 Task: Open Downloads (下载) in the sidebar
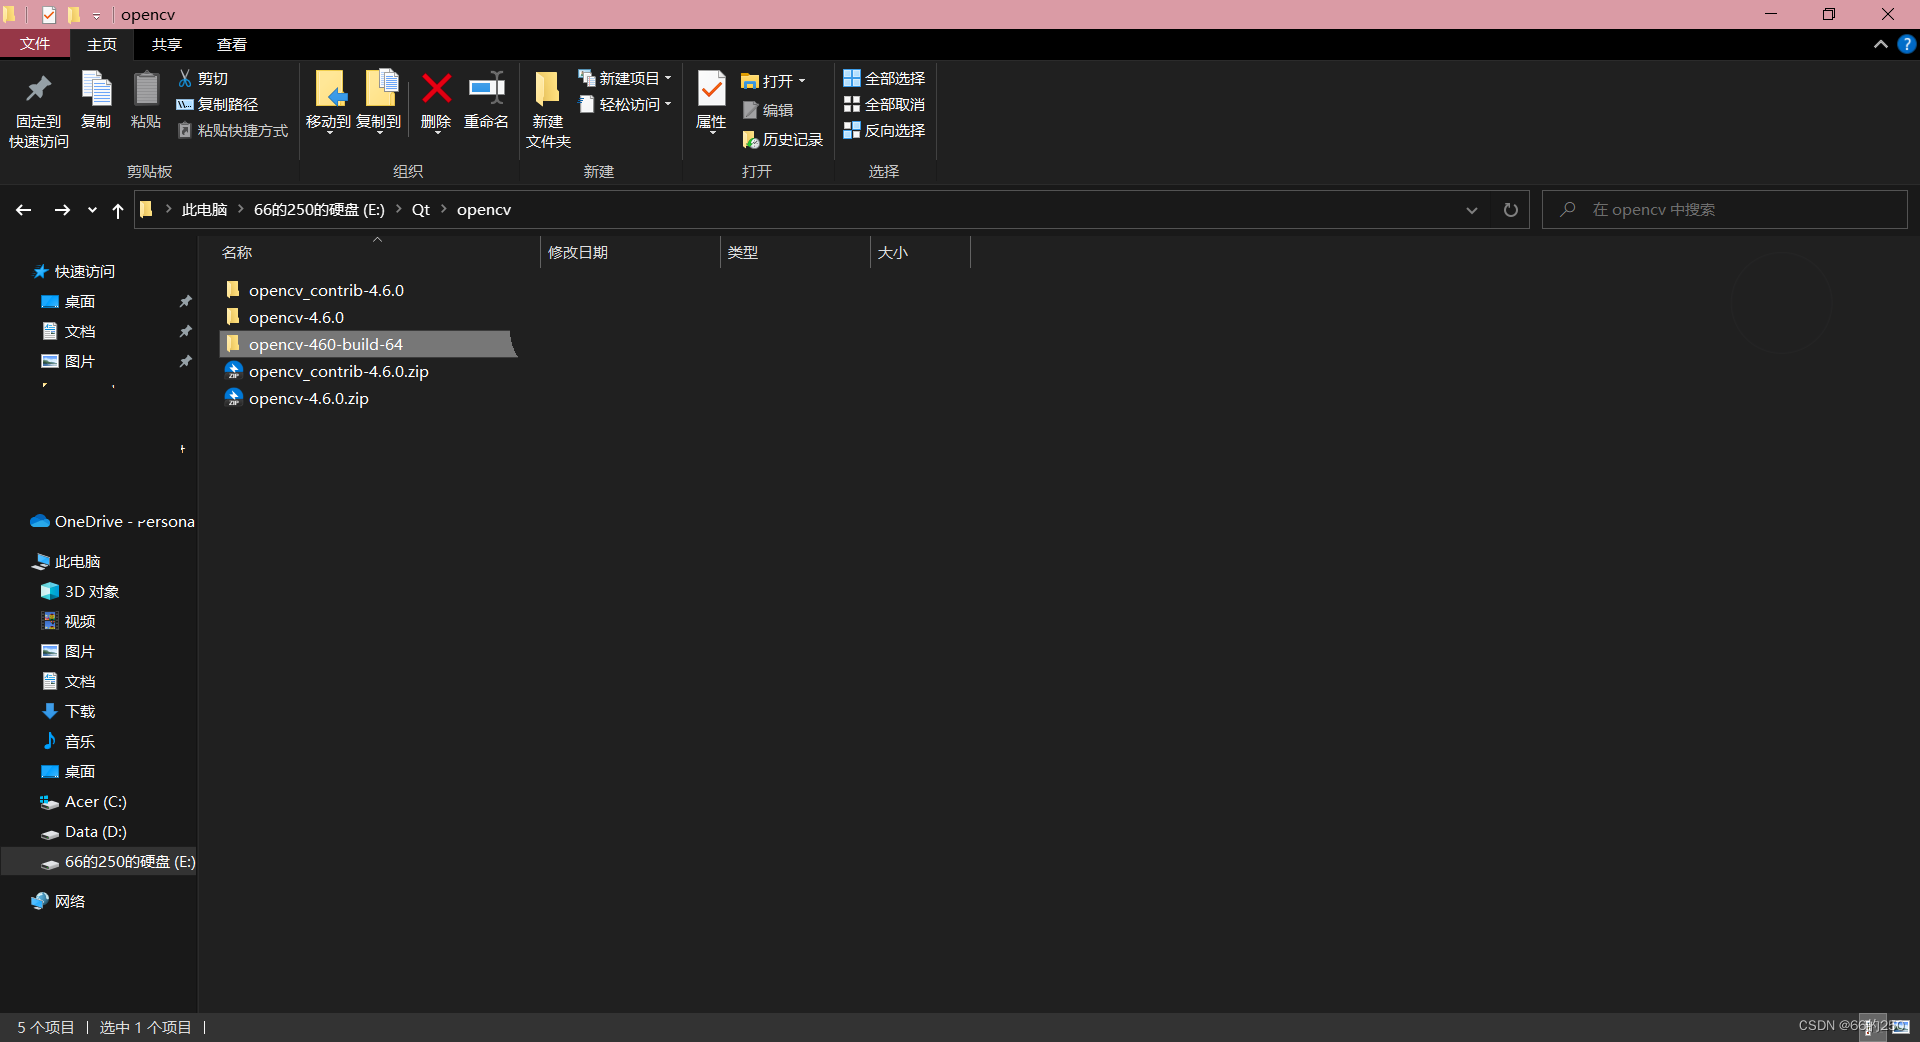click(80, 711)
